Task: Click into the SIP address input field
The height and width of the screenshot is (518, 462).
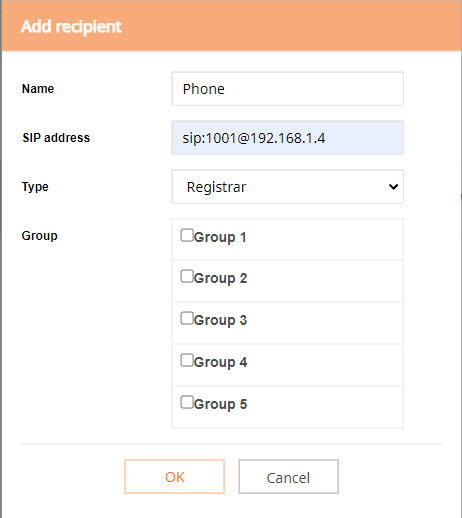Action: pos(288,138)
